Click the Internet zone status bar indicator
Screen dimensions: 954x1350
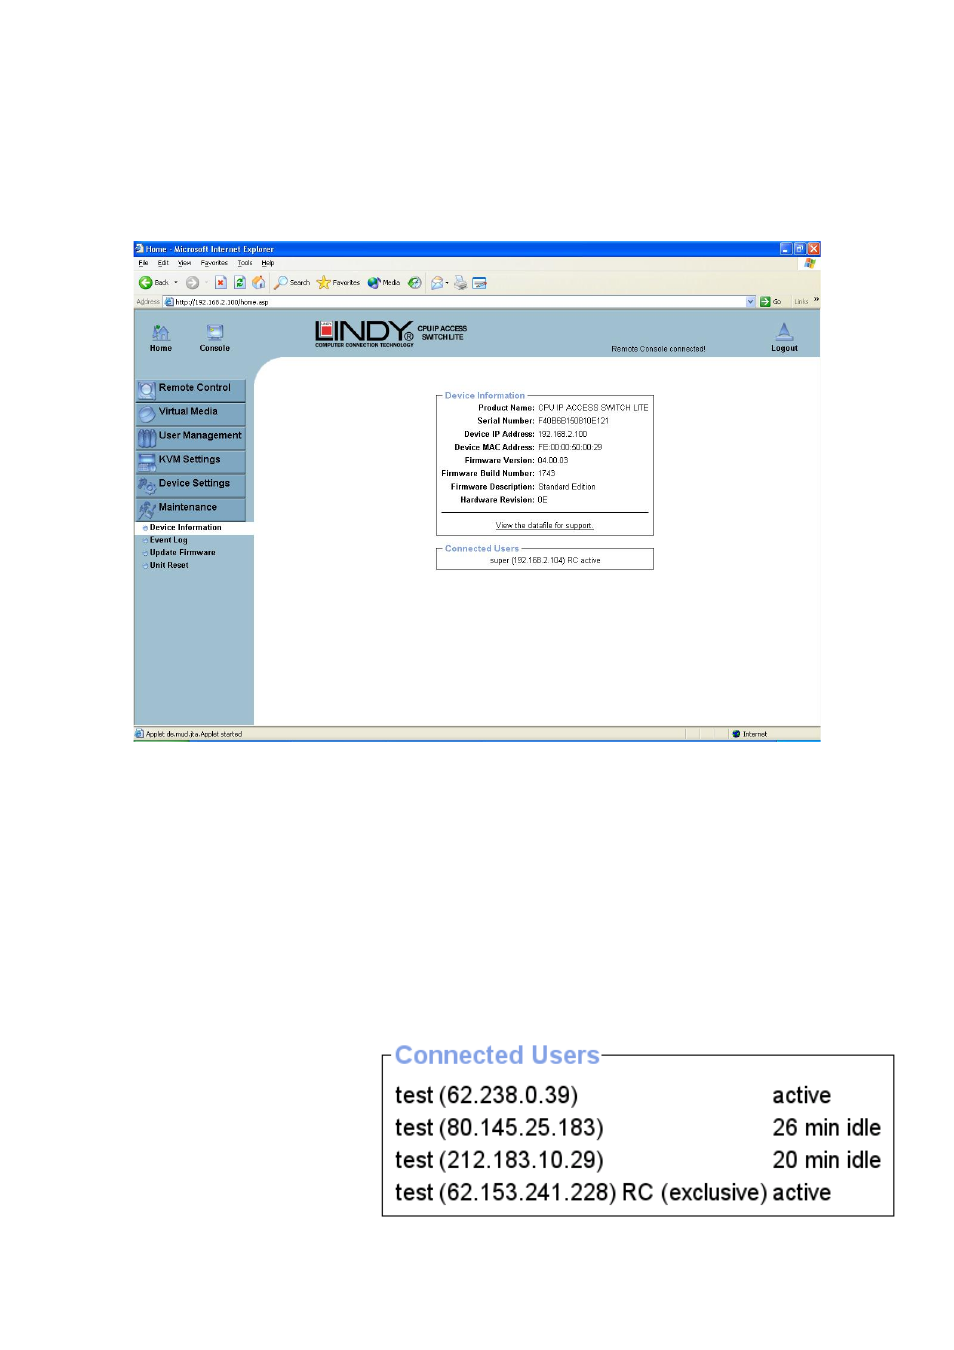coord(749,734)
